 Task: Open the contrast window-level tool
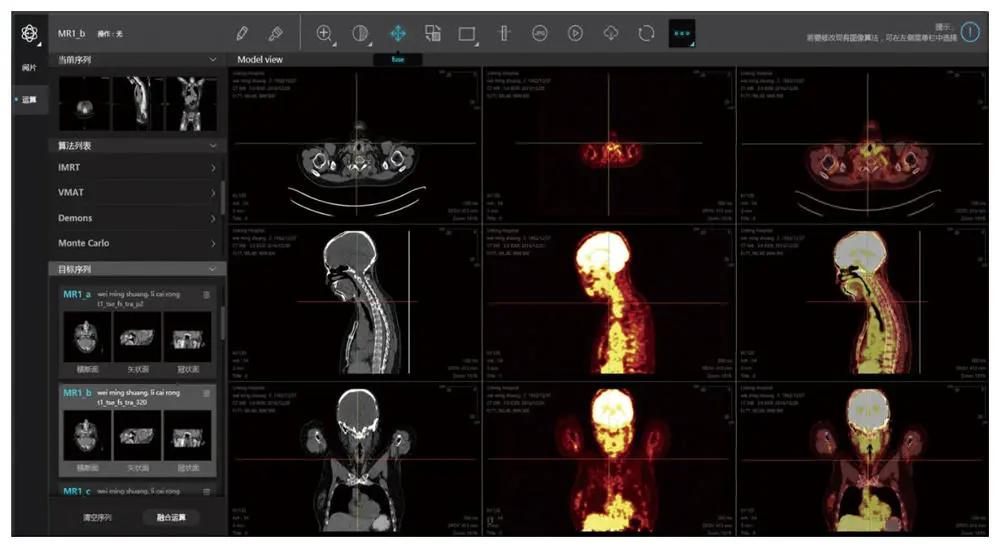click(361, 33)
